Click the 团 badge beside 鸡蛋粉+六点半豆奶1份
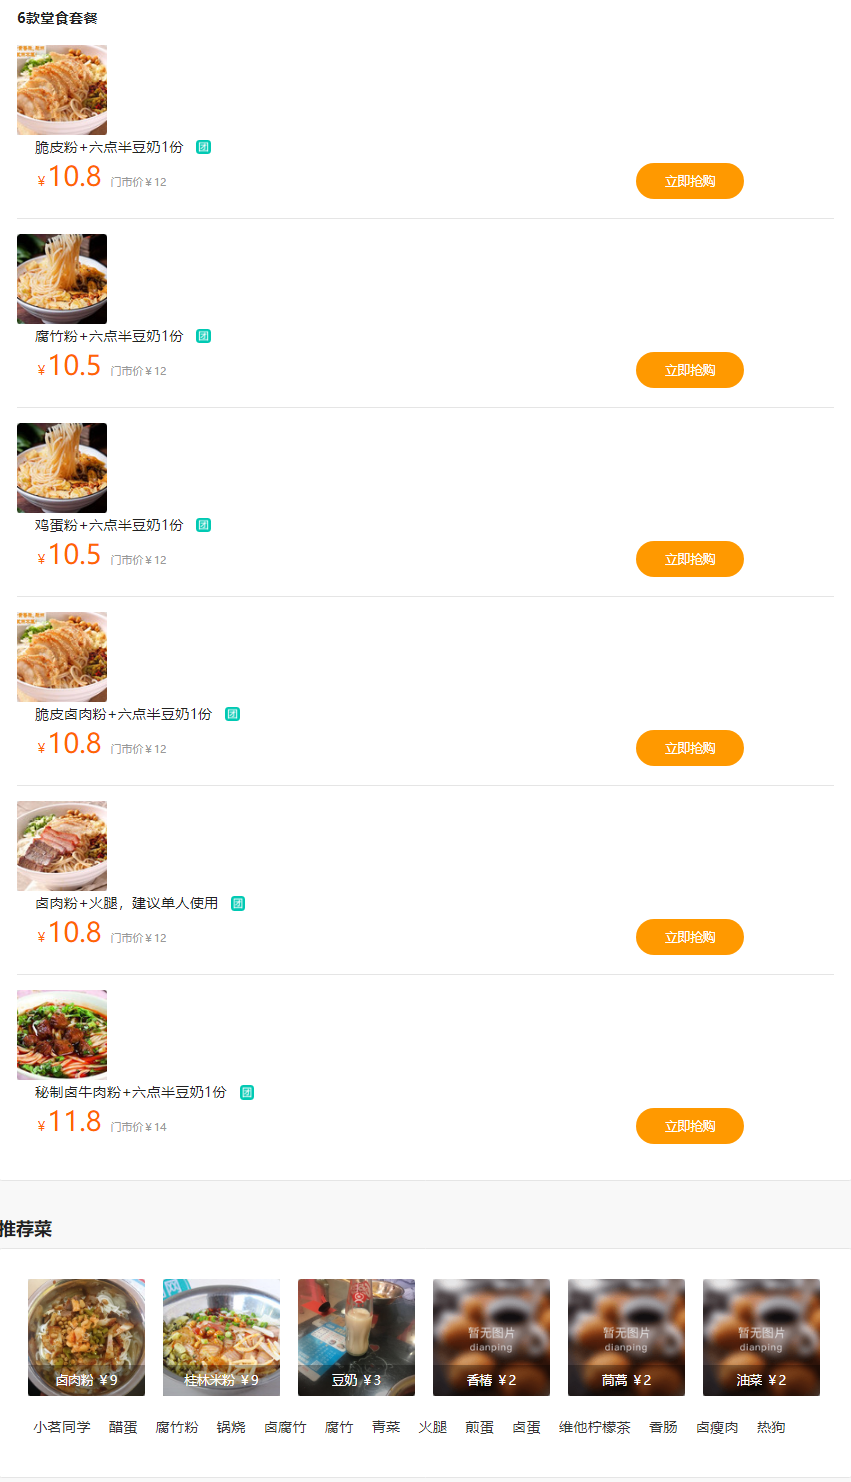 click(x=204, y=525)
